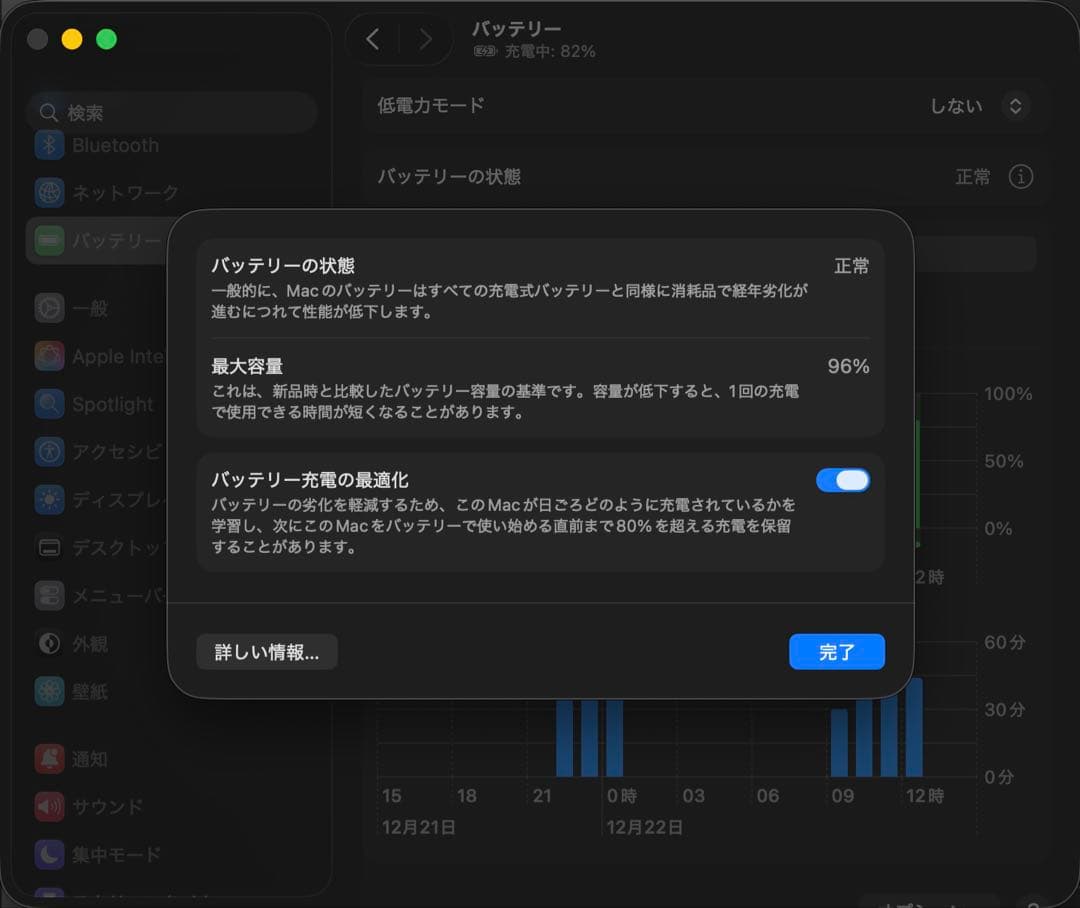
Task: Select the 集中モード moon icon
Action: tap(49, 854)
